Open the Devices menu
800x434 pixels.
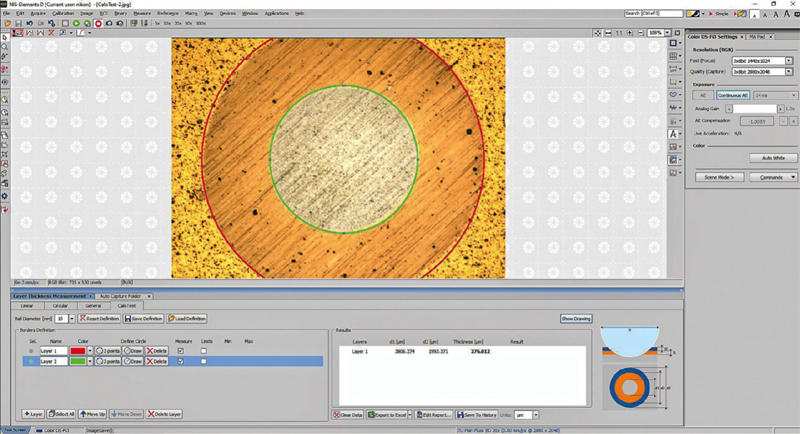[x=228, y=13]
